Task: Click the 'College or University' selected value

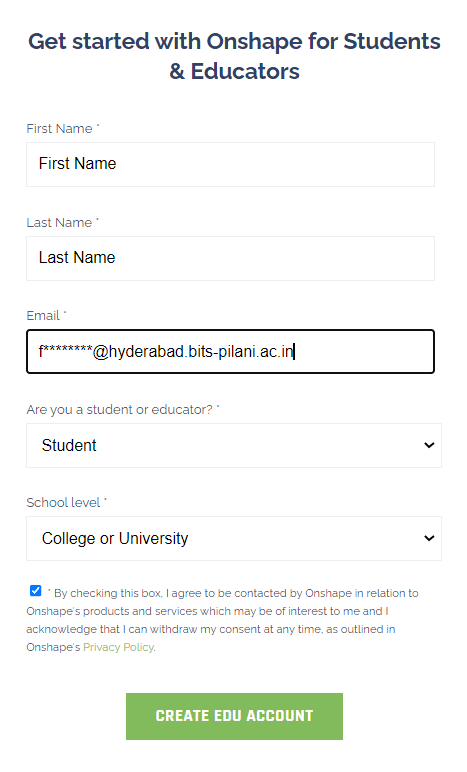Action: tap(115, 539)
